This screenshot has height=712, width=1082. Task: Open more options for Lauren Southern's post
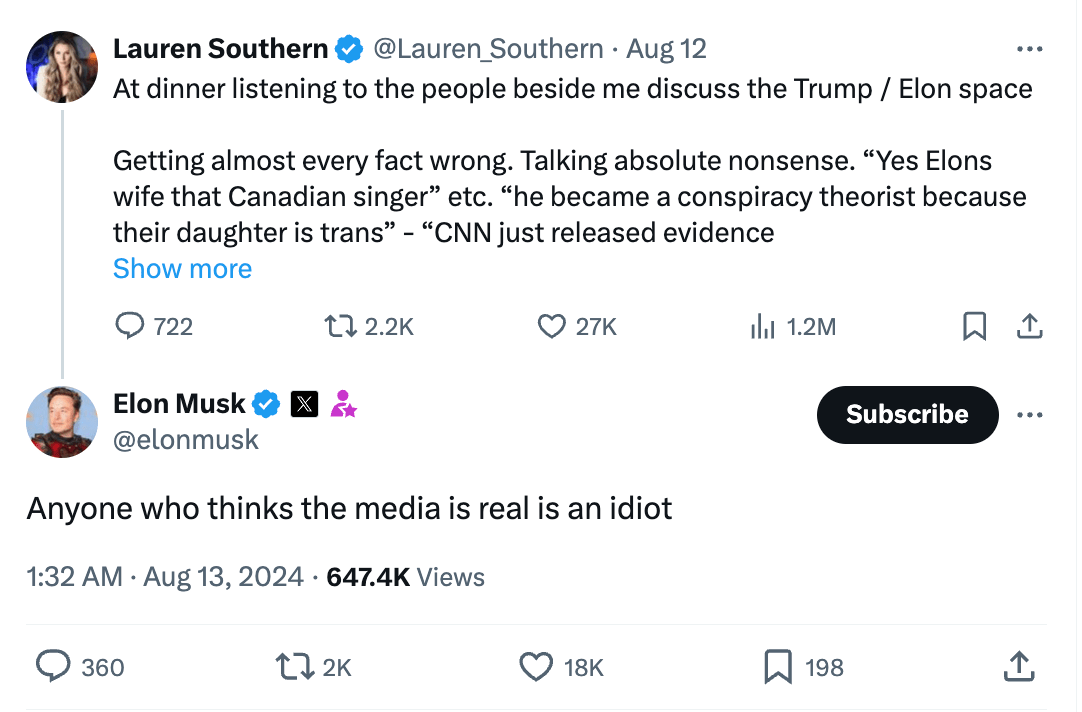(x=1029, y=49)
